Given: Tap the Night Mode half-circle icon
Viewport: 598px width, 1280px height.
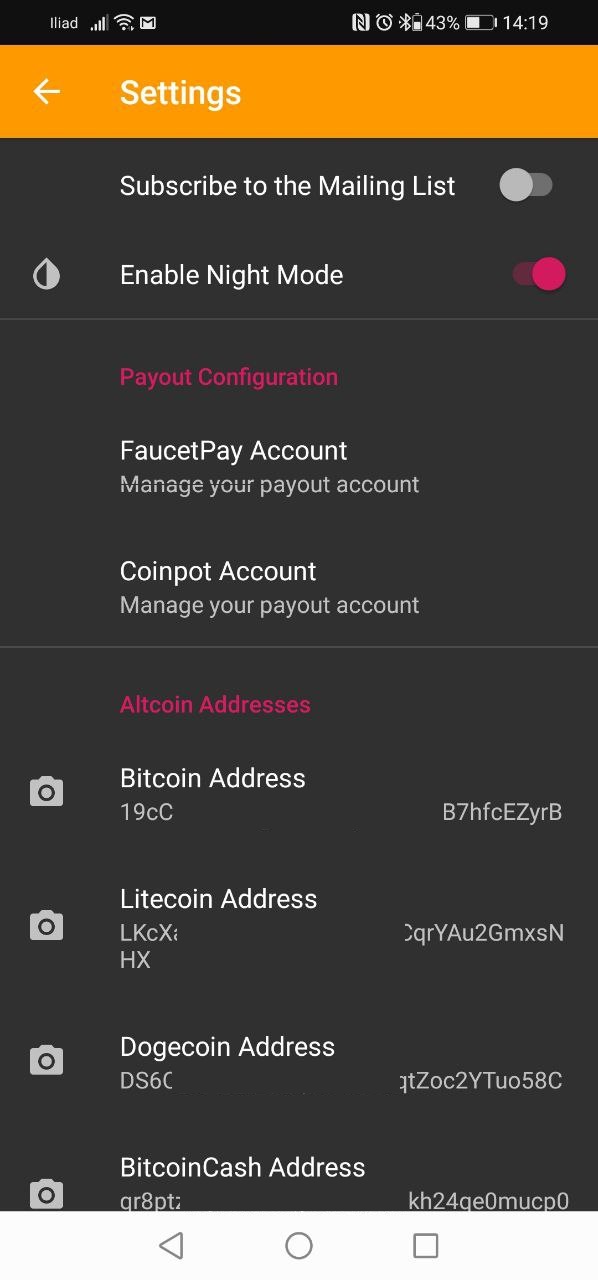Looking at the screenshot, I should 47,275.
